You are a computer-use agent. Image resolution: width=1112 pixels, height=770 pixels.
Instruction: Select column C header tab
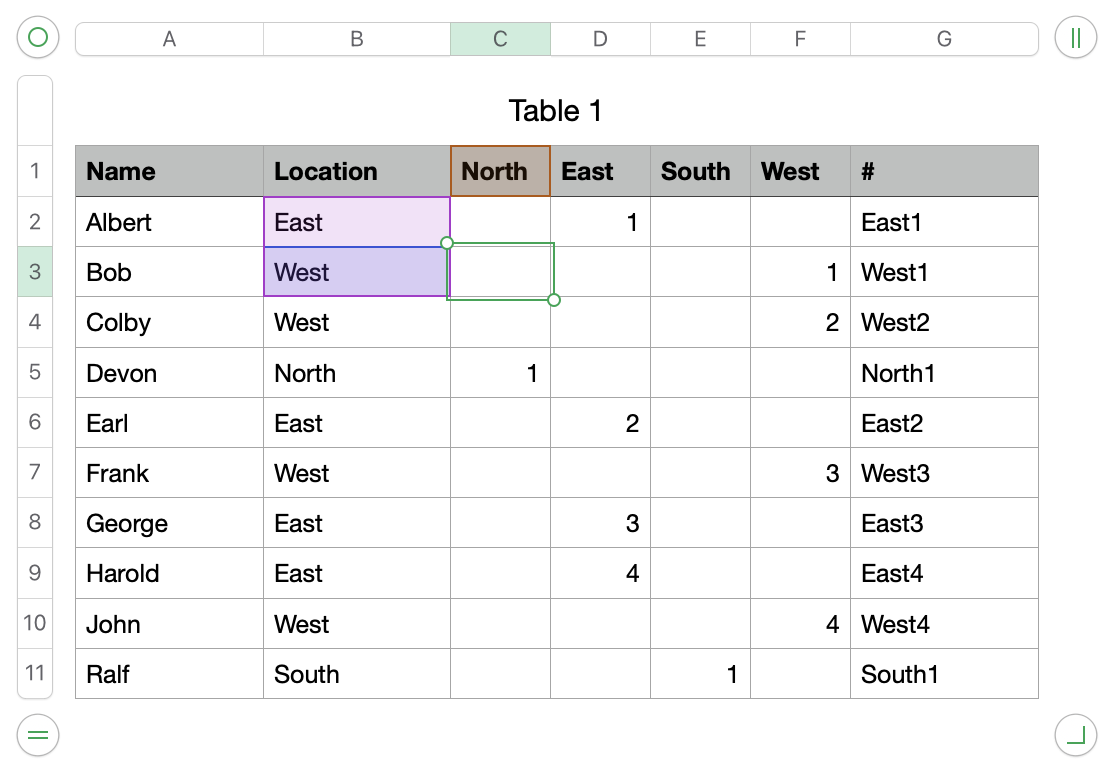(x=500, y=39)
